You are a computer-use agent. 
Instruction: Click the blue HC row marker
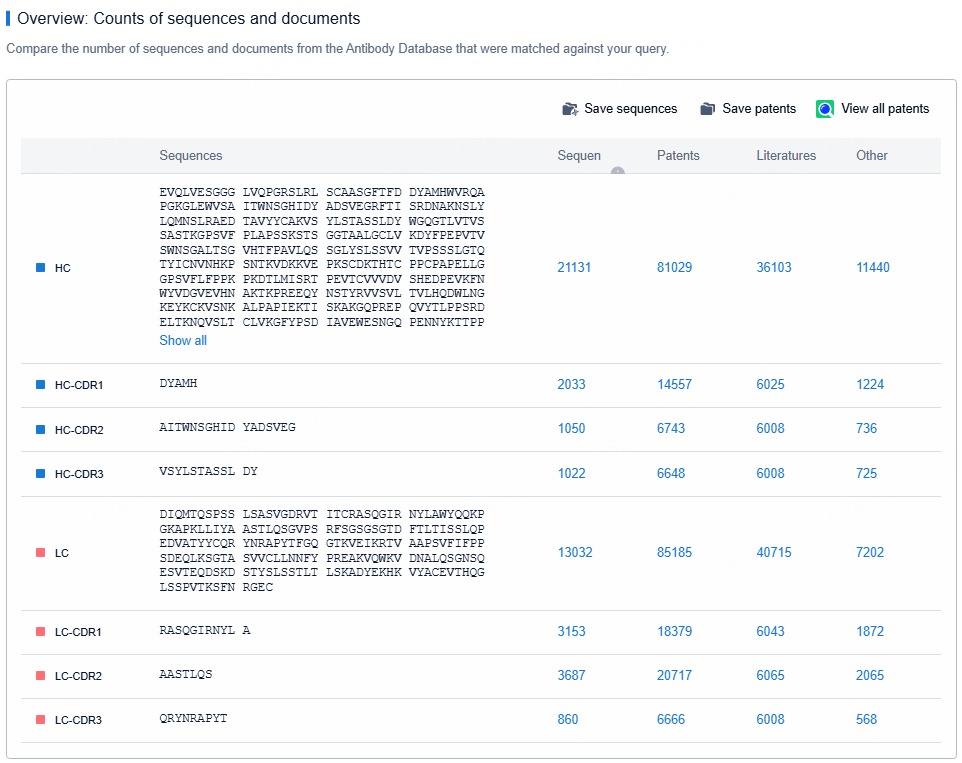[x=41, y=268]
